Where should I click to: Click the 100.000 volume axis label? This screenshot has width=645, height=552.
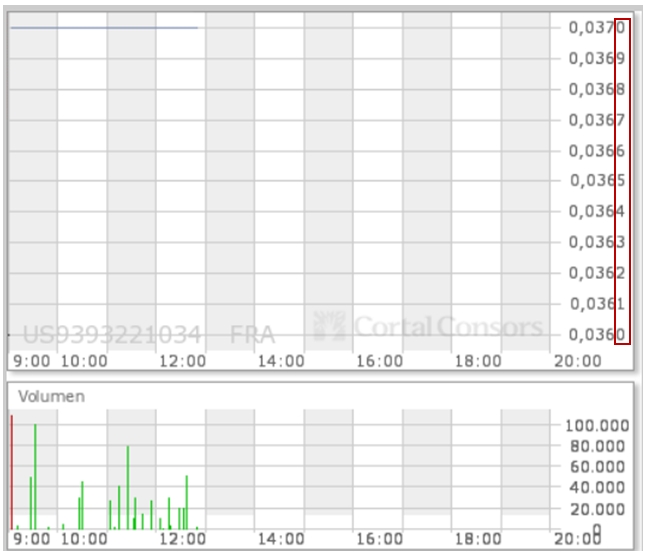[597, 426]
